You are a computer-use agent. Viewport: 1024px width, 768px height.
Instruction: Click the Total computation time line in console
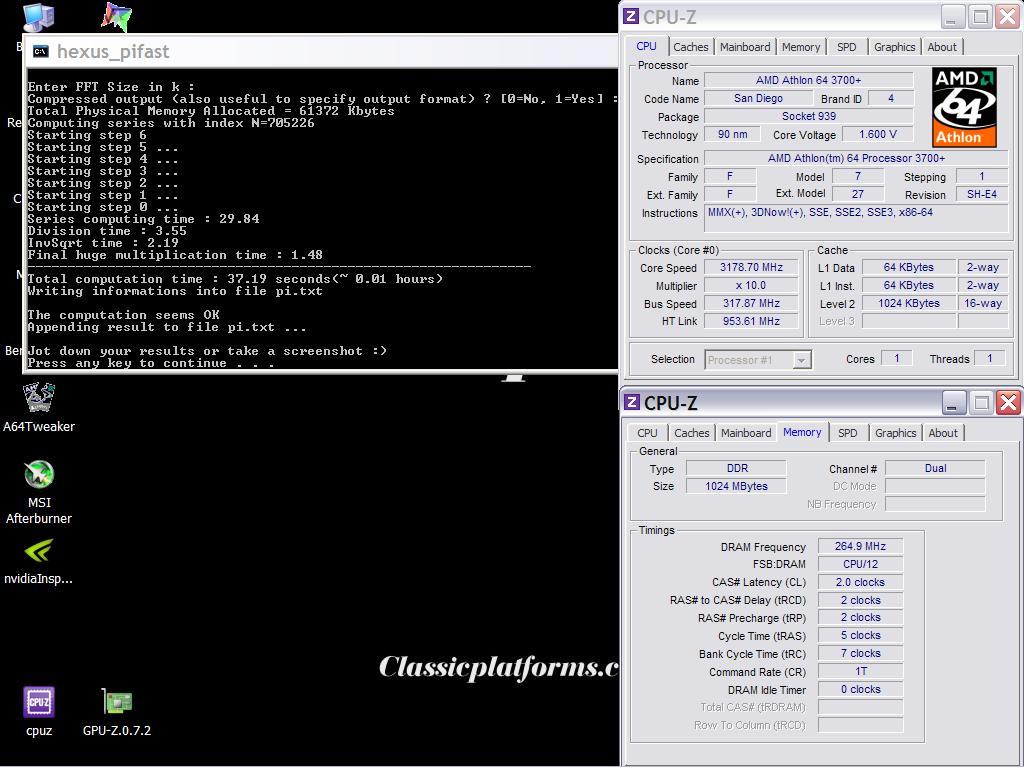point(235,279)
